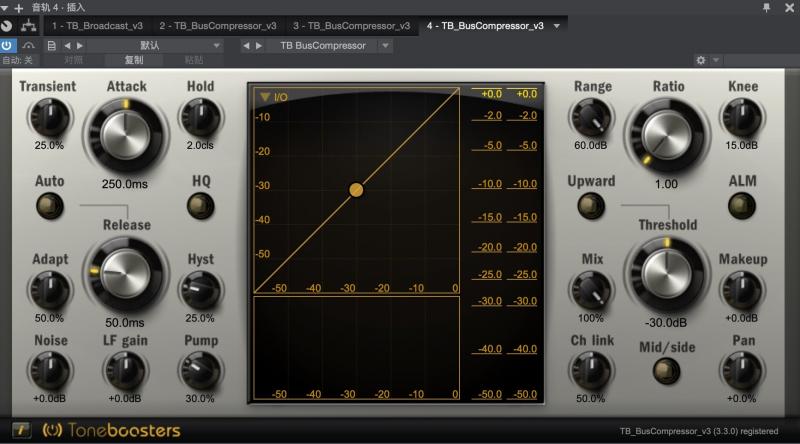Image resolution: width=800 pixels, height=444 pixels.
Task: Click the Adapt knob
Action: pyautogui.click(x=49, y=290)
